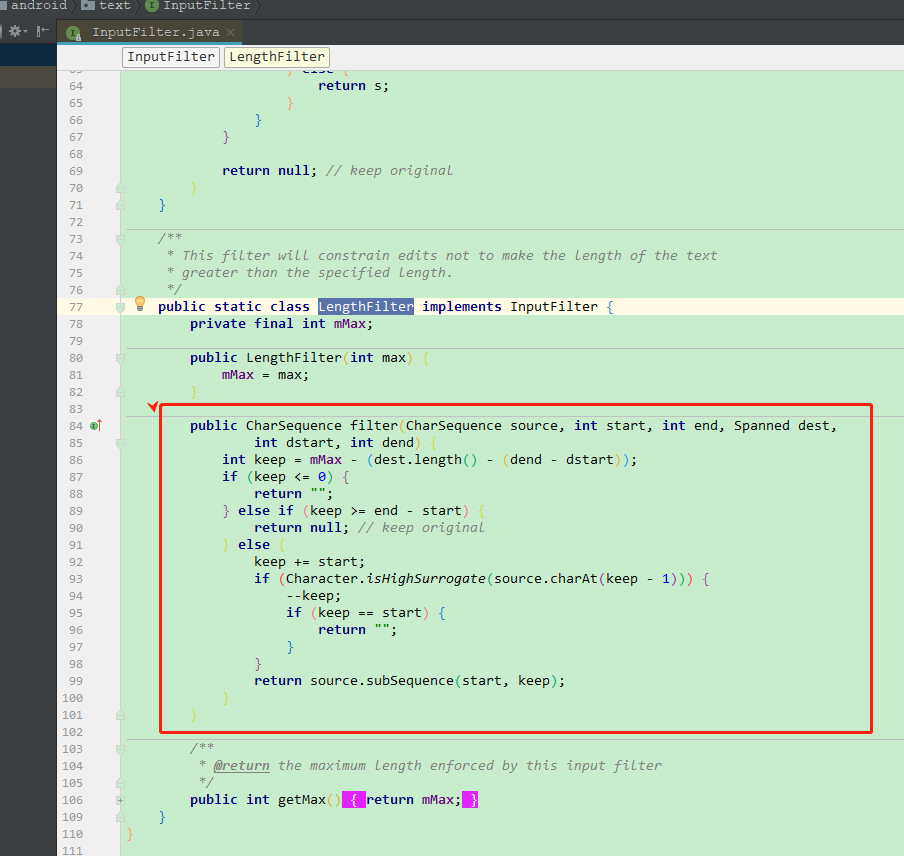This screenshot has width=904, height=856.
Task: Open the gear settings menu in project panel
Action: coord(17,31)
